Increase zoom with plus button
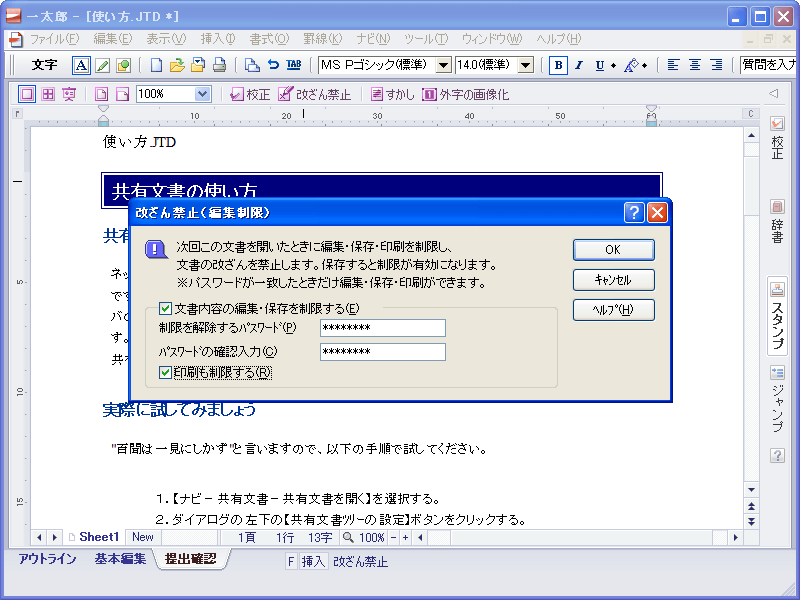The image size is (800, 600). (x=406, y=537)
